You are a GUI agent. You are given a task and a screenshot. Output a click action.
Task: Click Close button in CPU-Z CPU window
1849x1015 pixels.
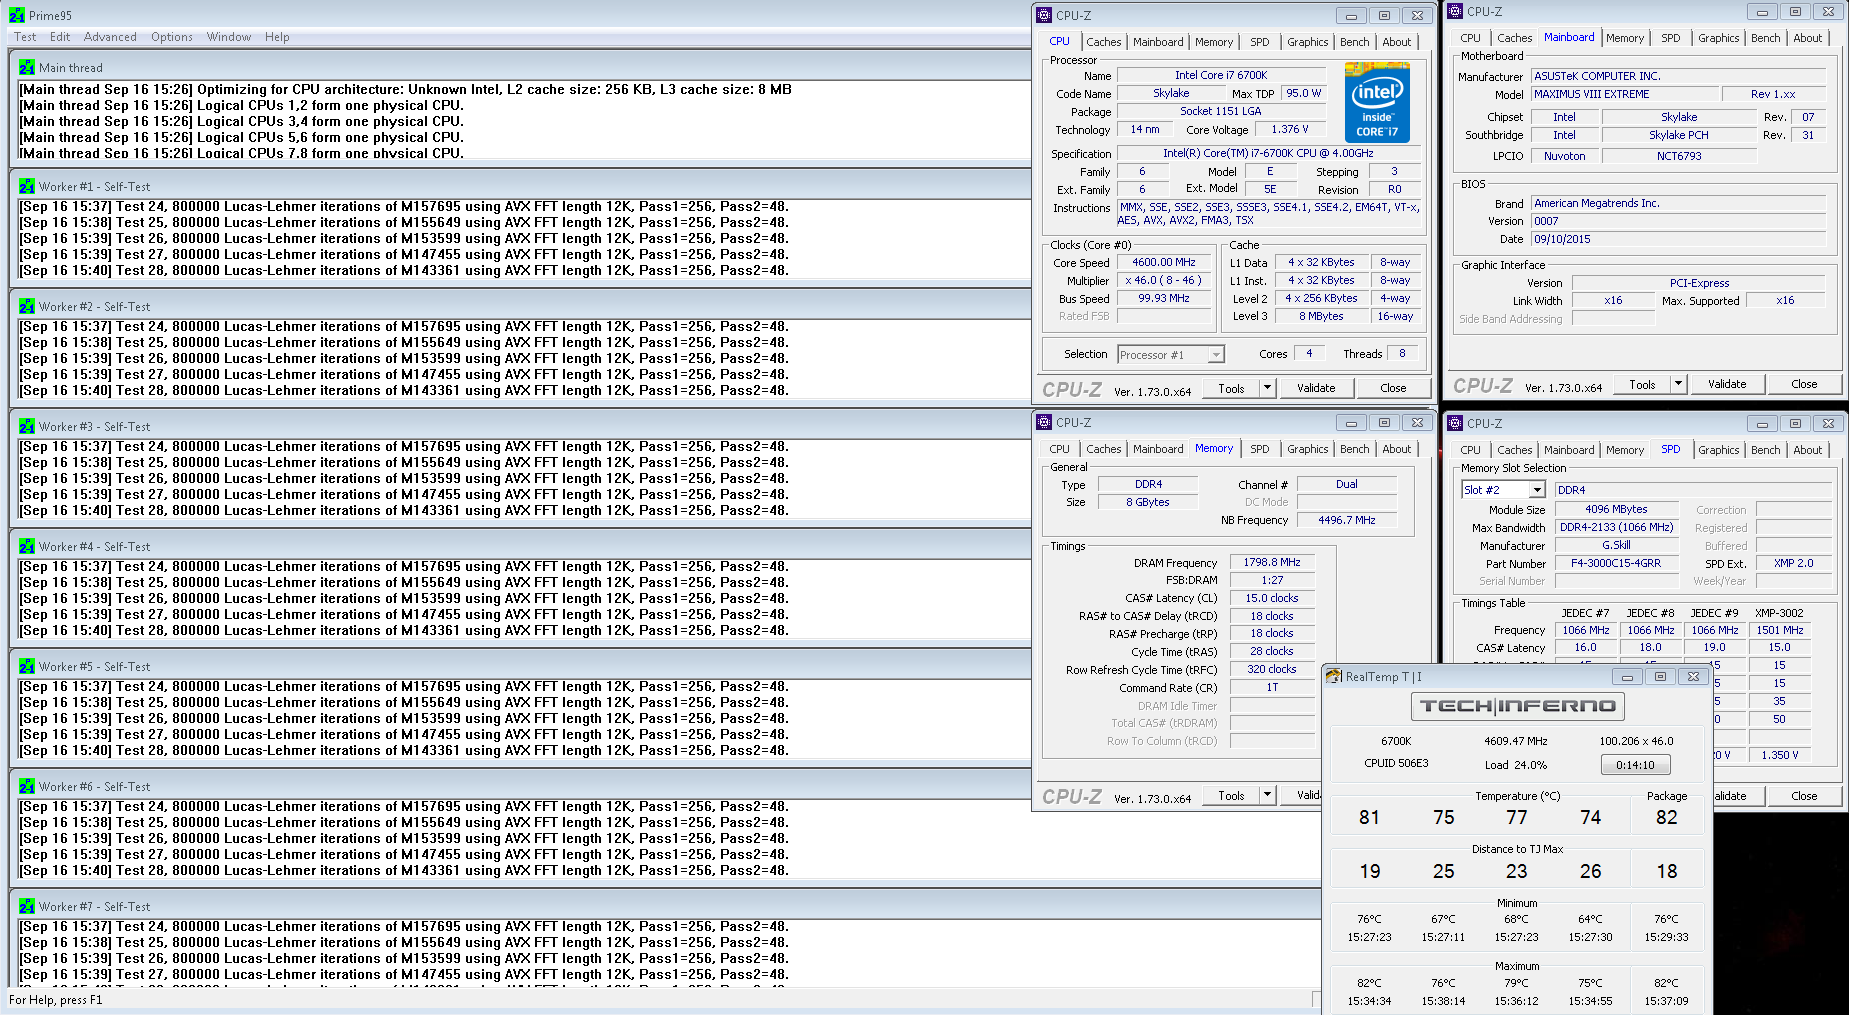tap(1393, 388)
